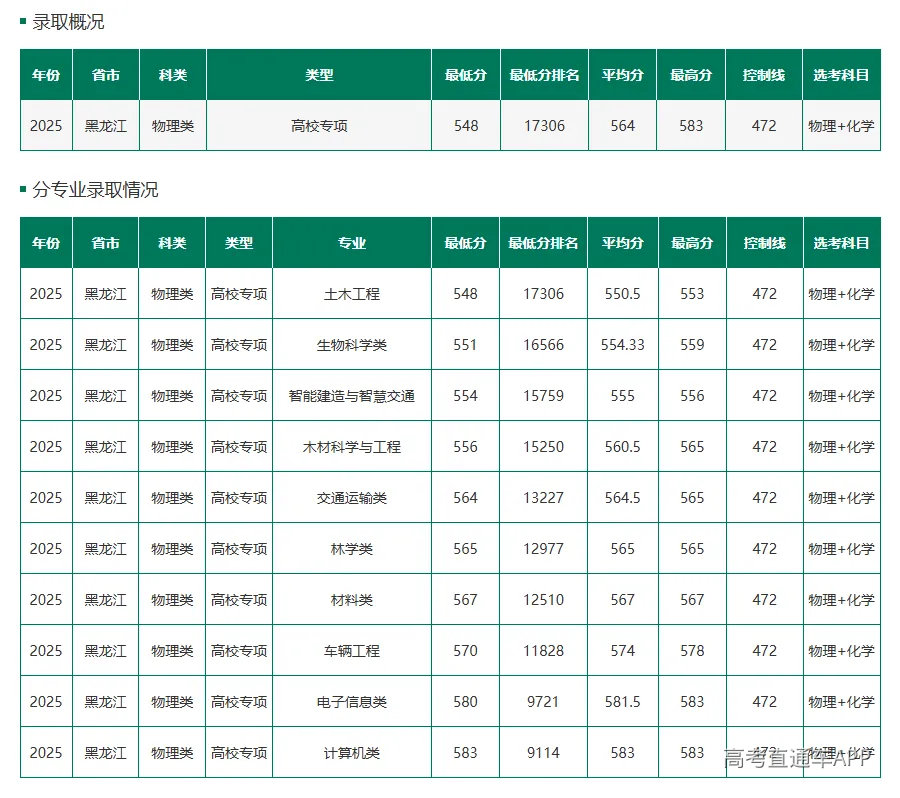The width and height of the screenshot is (900, 798).
Task: Select the 生物科学类 major cell
Action: pos(352,345)
